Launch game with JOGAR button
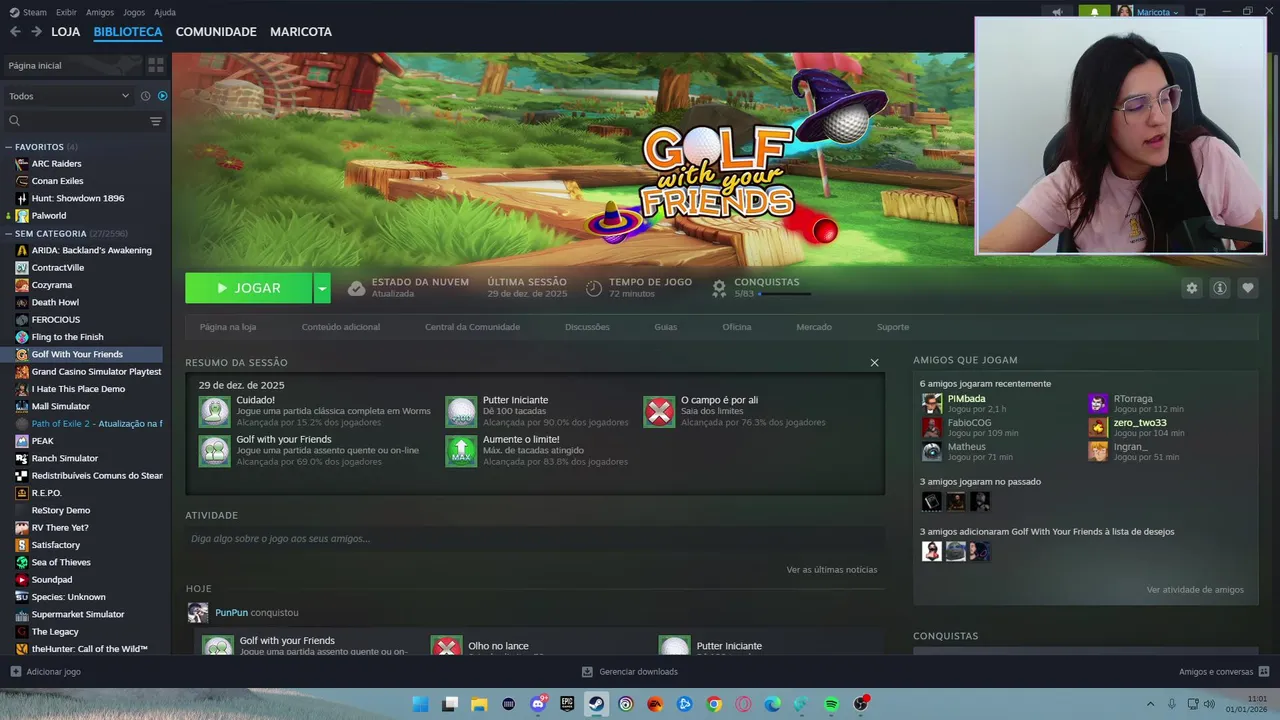1280x720 pixels. [248, 288]
